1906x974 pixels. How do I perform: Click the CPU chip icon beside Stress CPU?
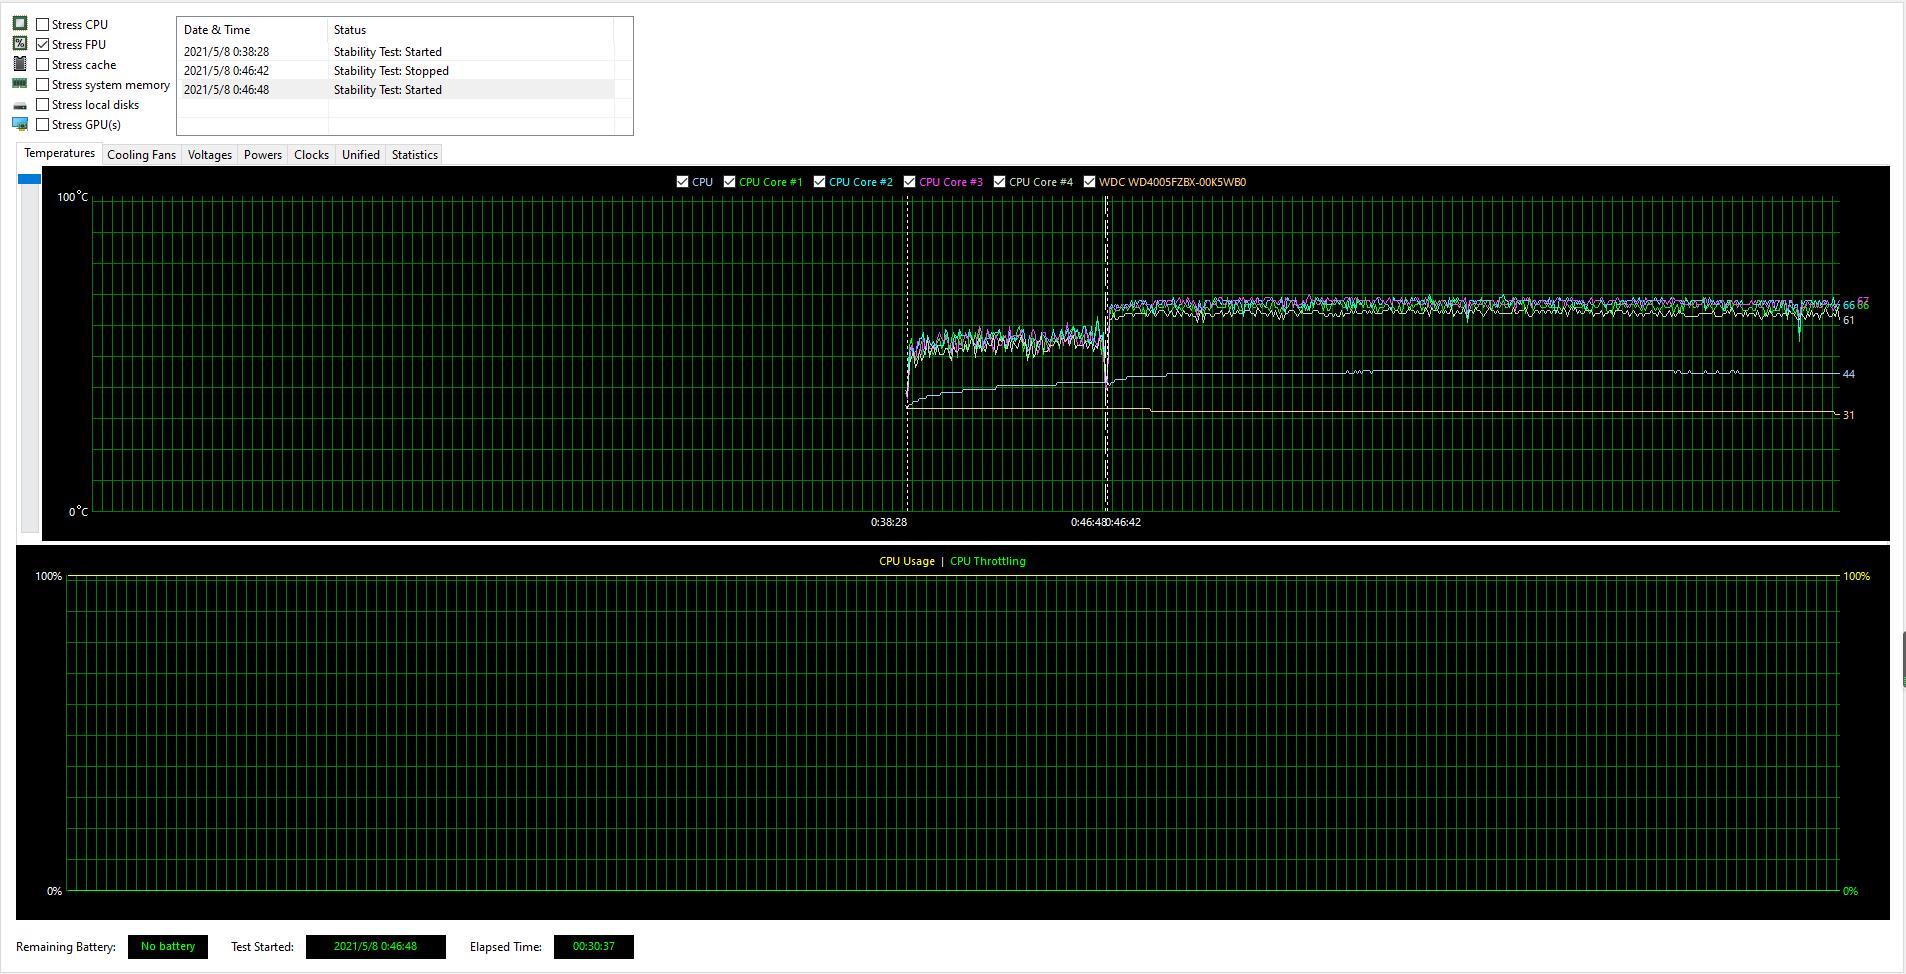coord(20,24)
